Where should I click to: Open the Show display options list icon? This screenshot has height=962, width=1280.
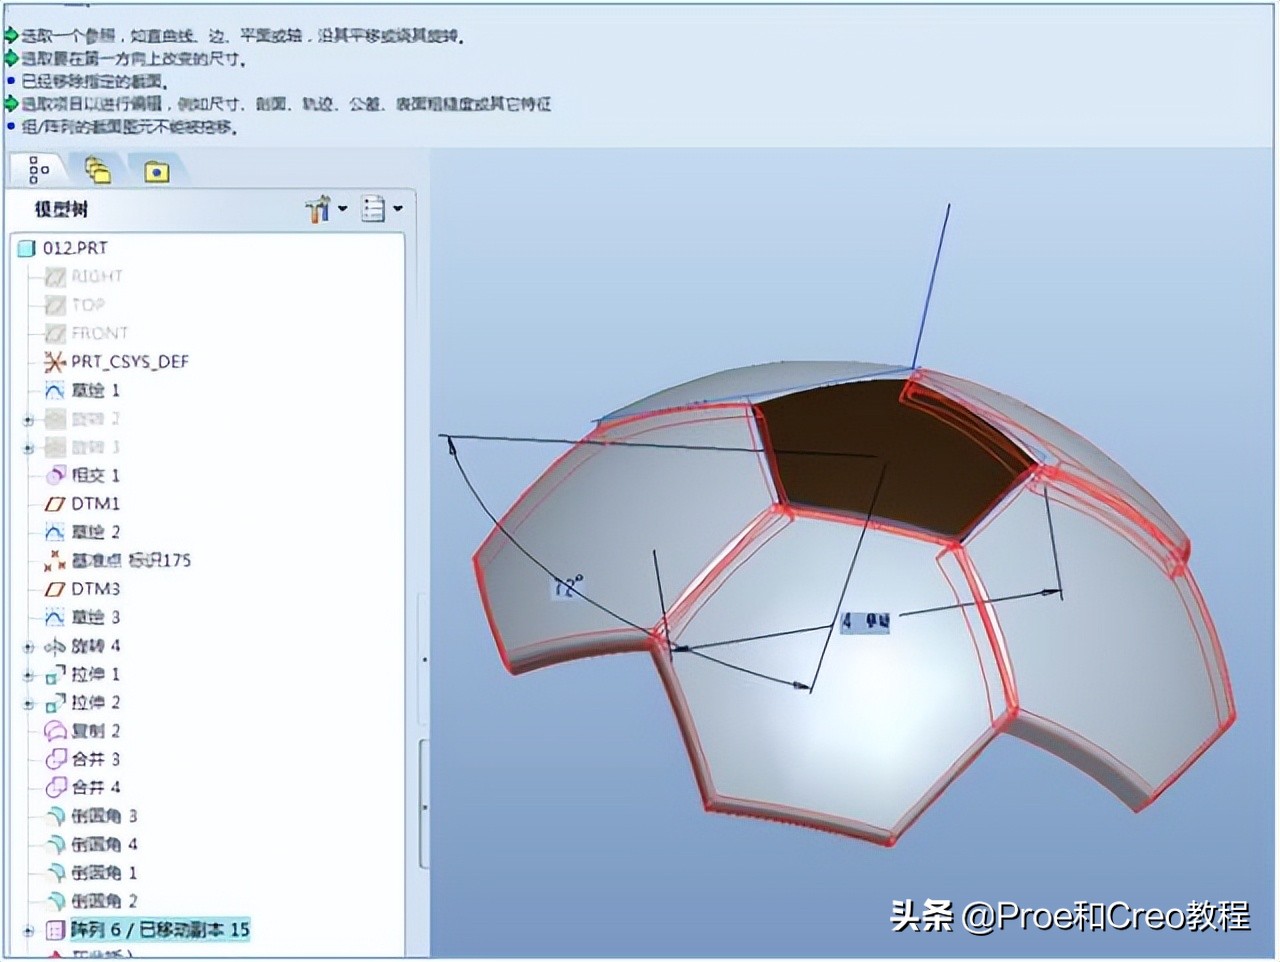pos(374,208)
